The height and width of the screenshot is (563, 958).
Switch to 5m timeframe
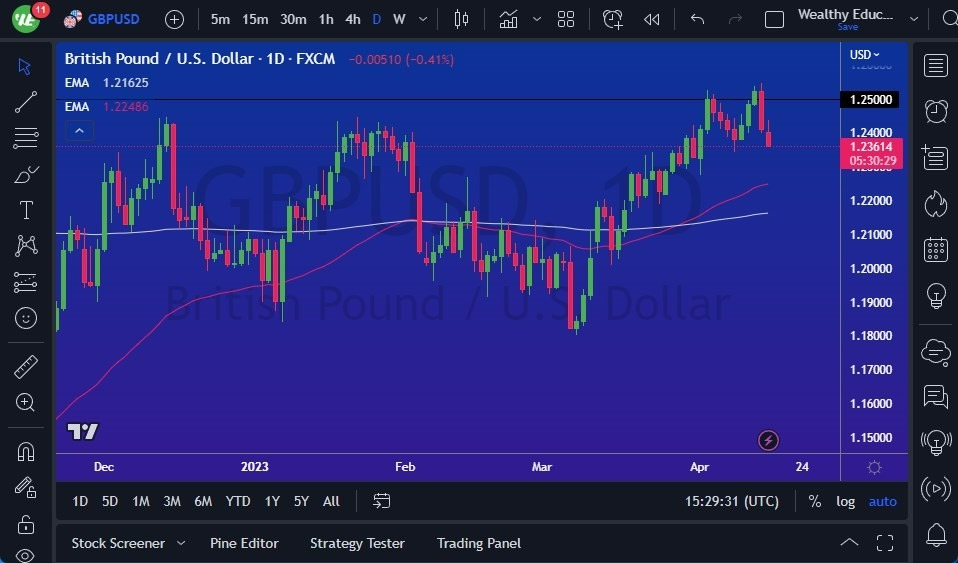point(220,20)
